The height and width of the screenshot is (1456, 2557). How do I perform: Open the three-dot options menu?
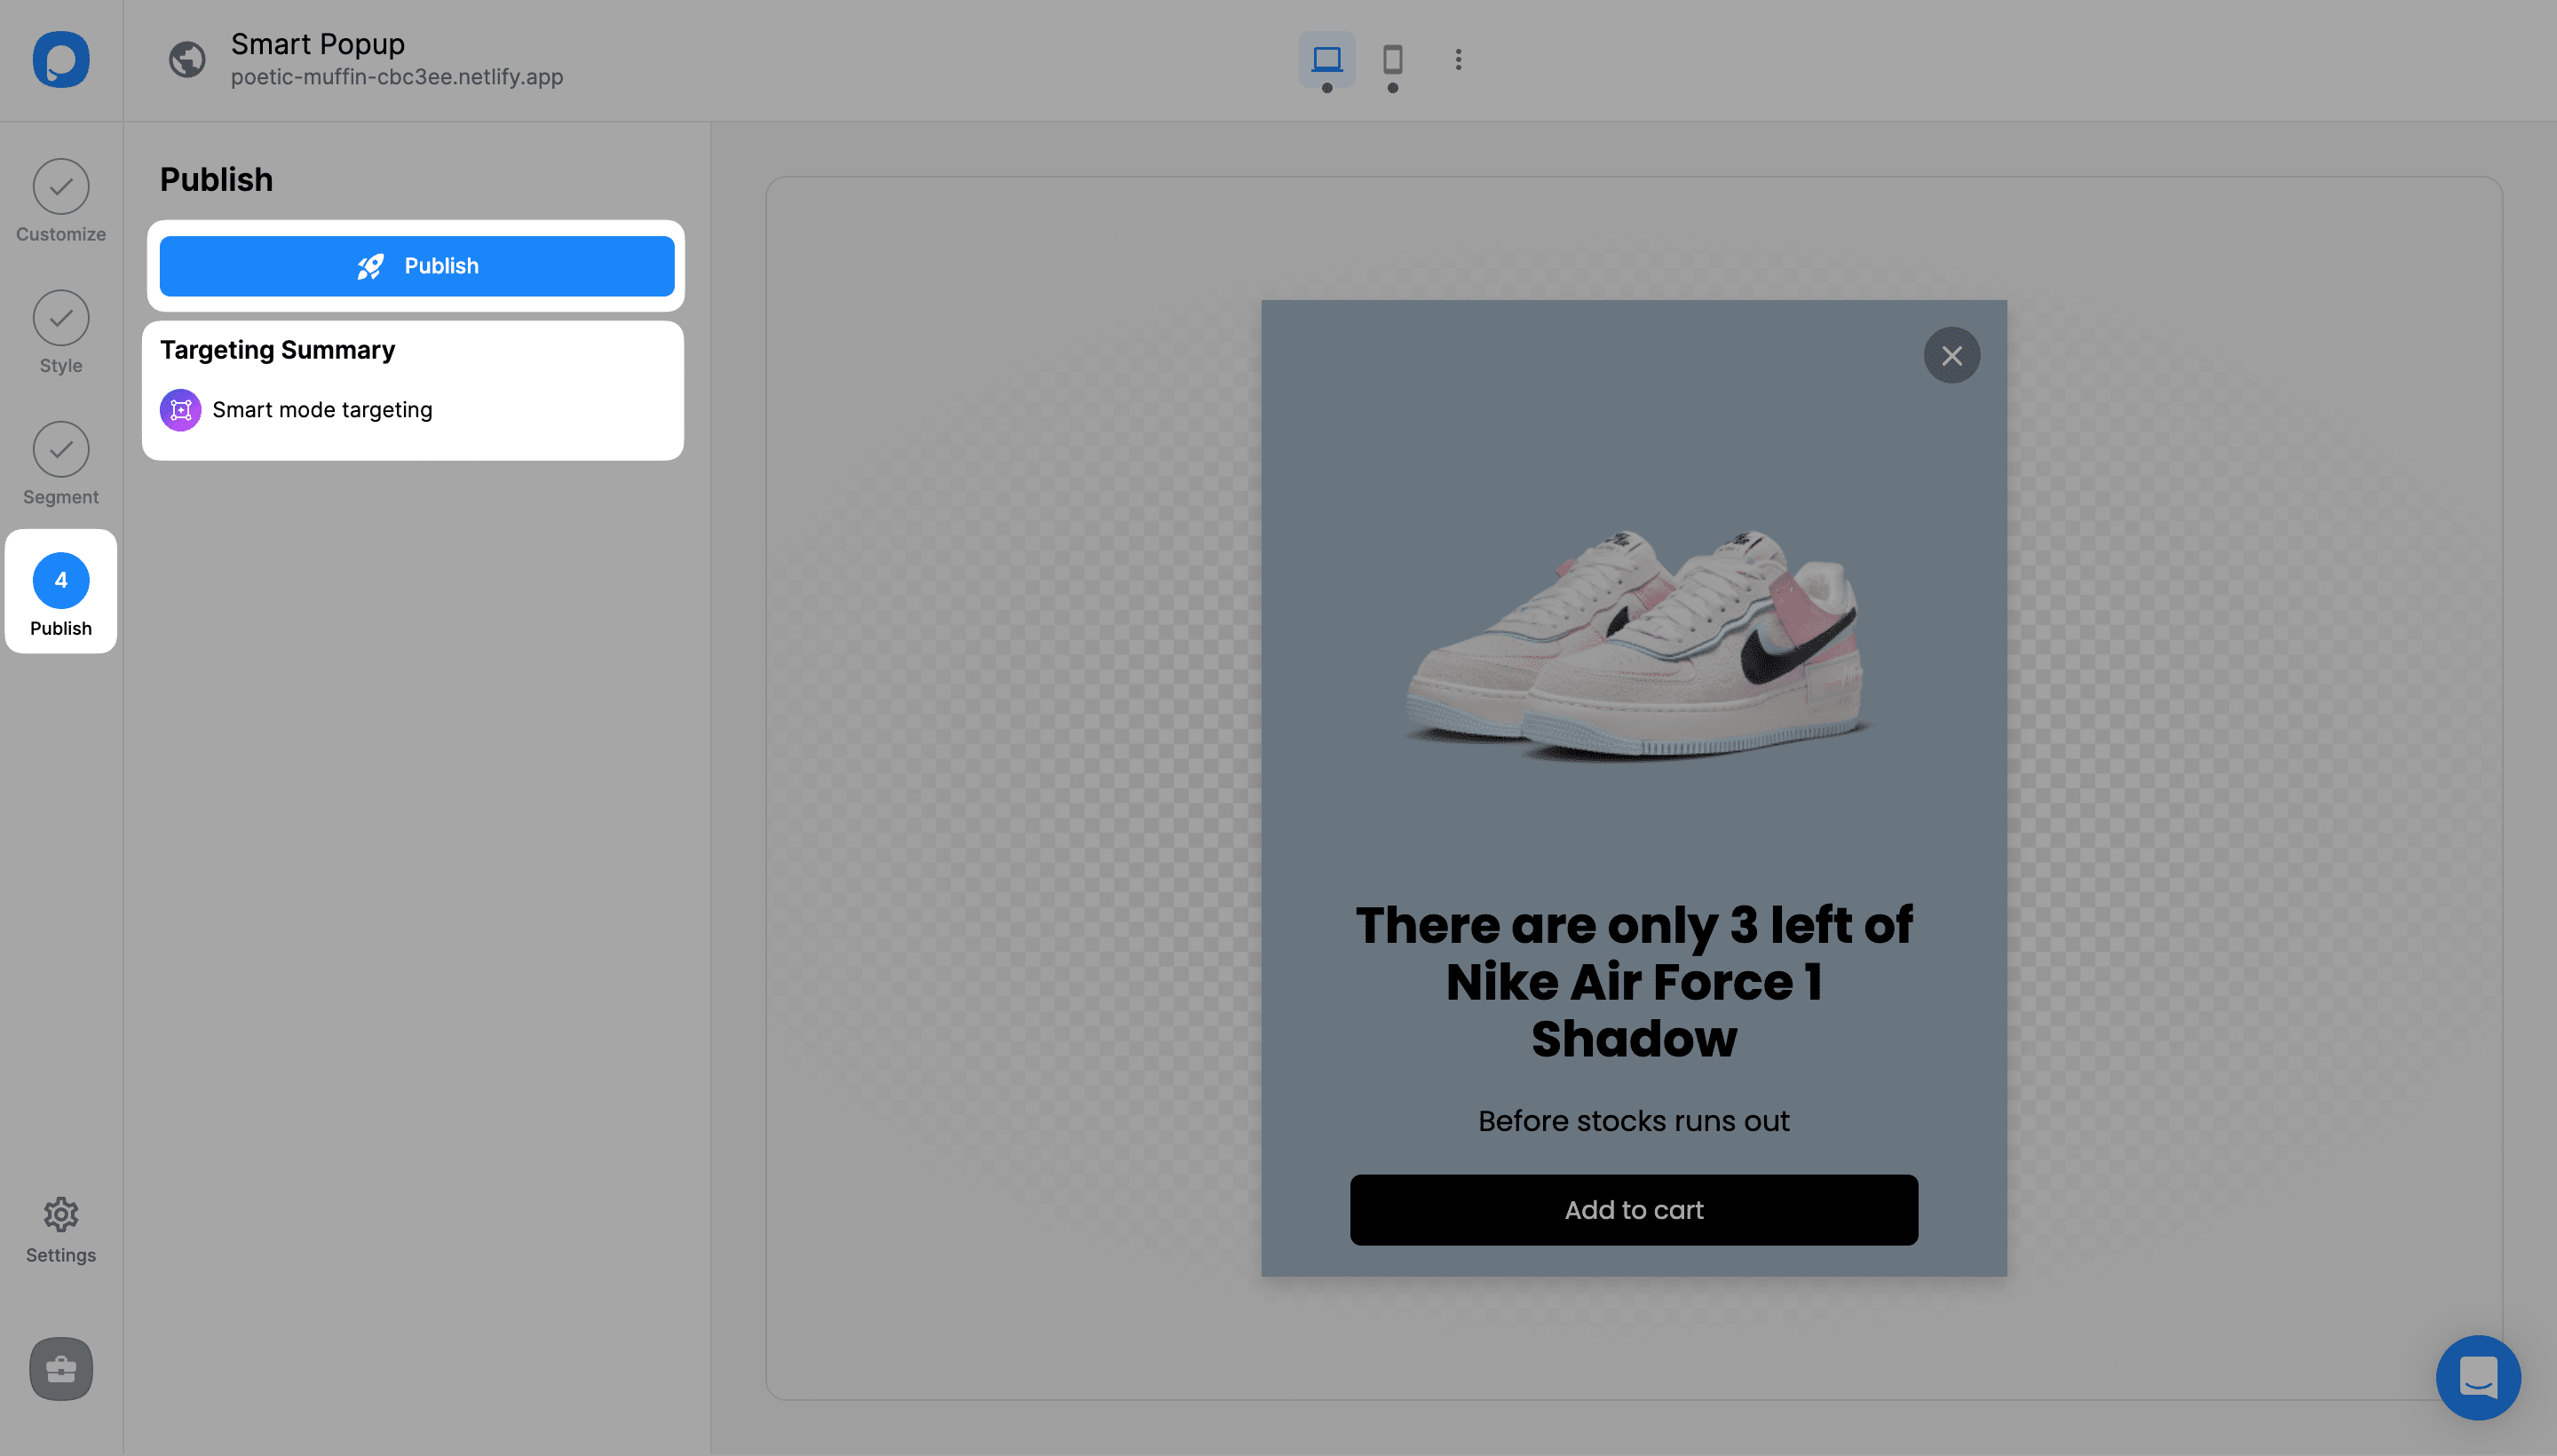[1458, 60]
